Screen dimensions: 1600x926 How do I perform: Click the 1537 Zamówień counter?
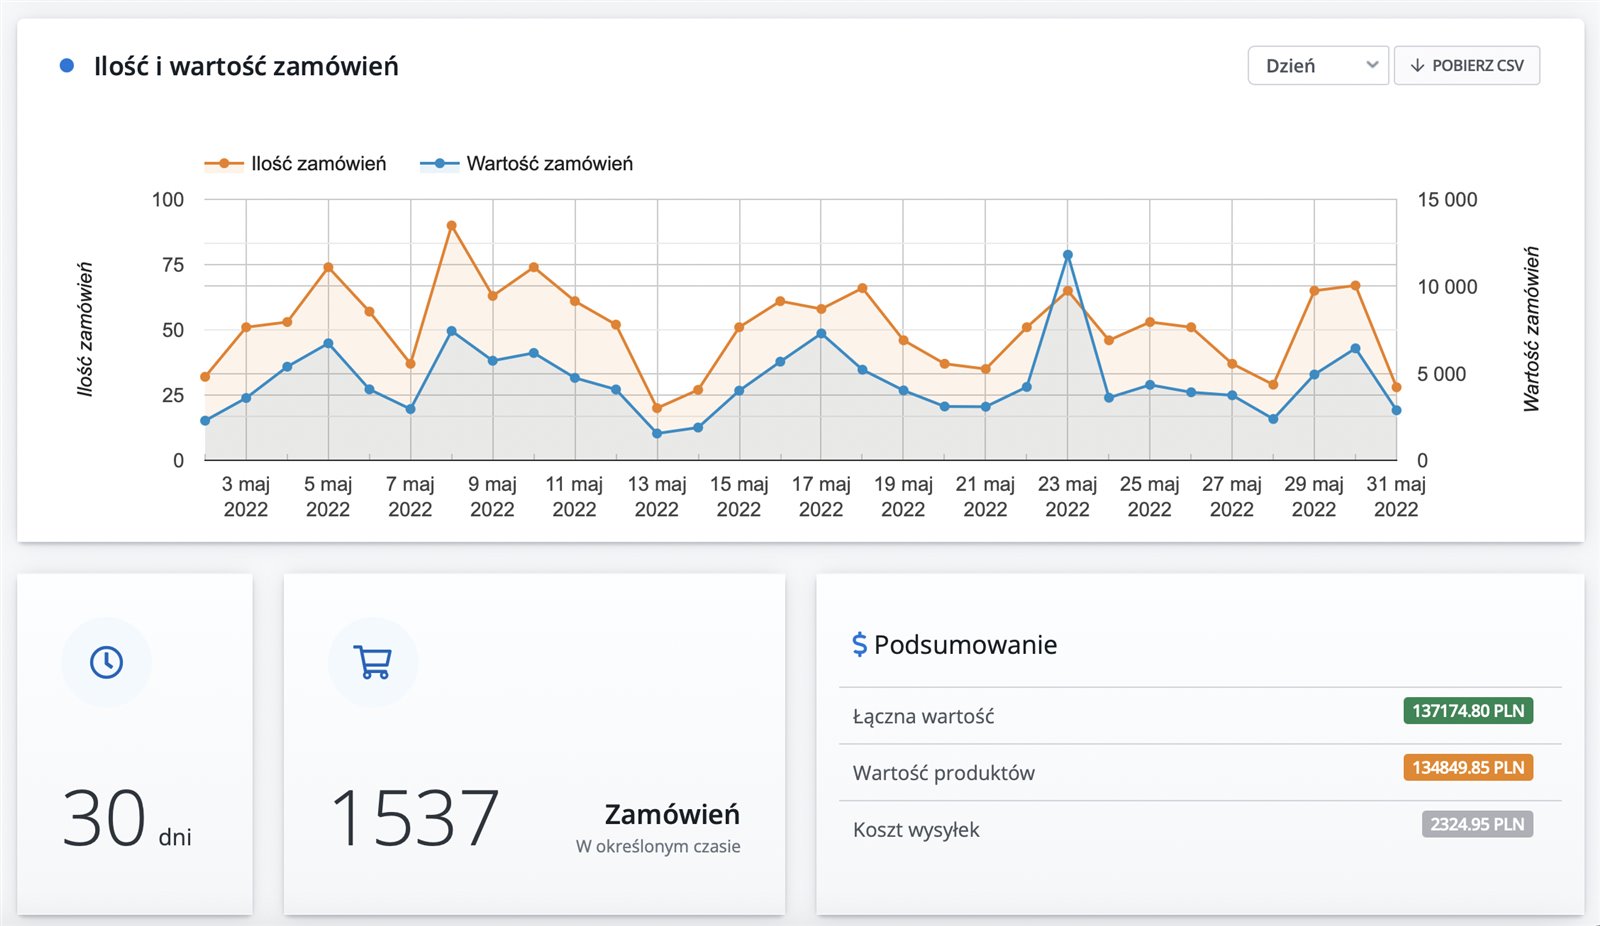click(x=415, y=818)
